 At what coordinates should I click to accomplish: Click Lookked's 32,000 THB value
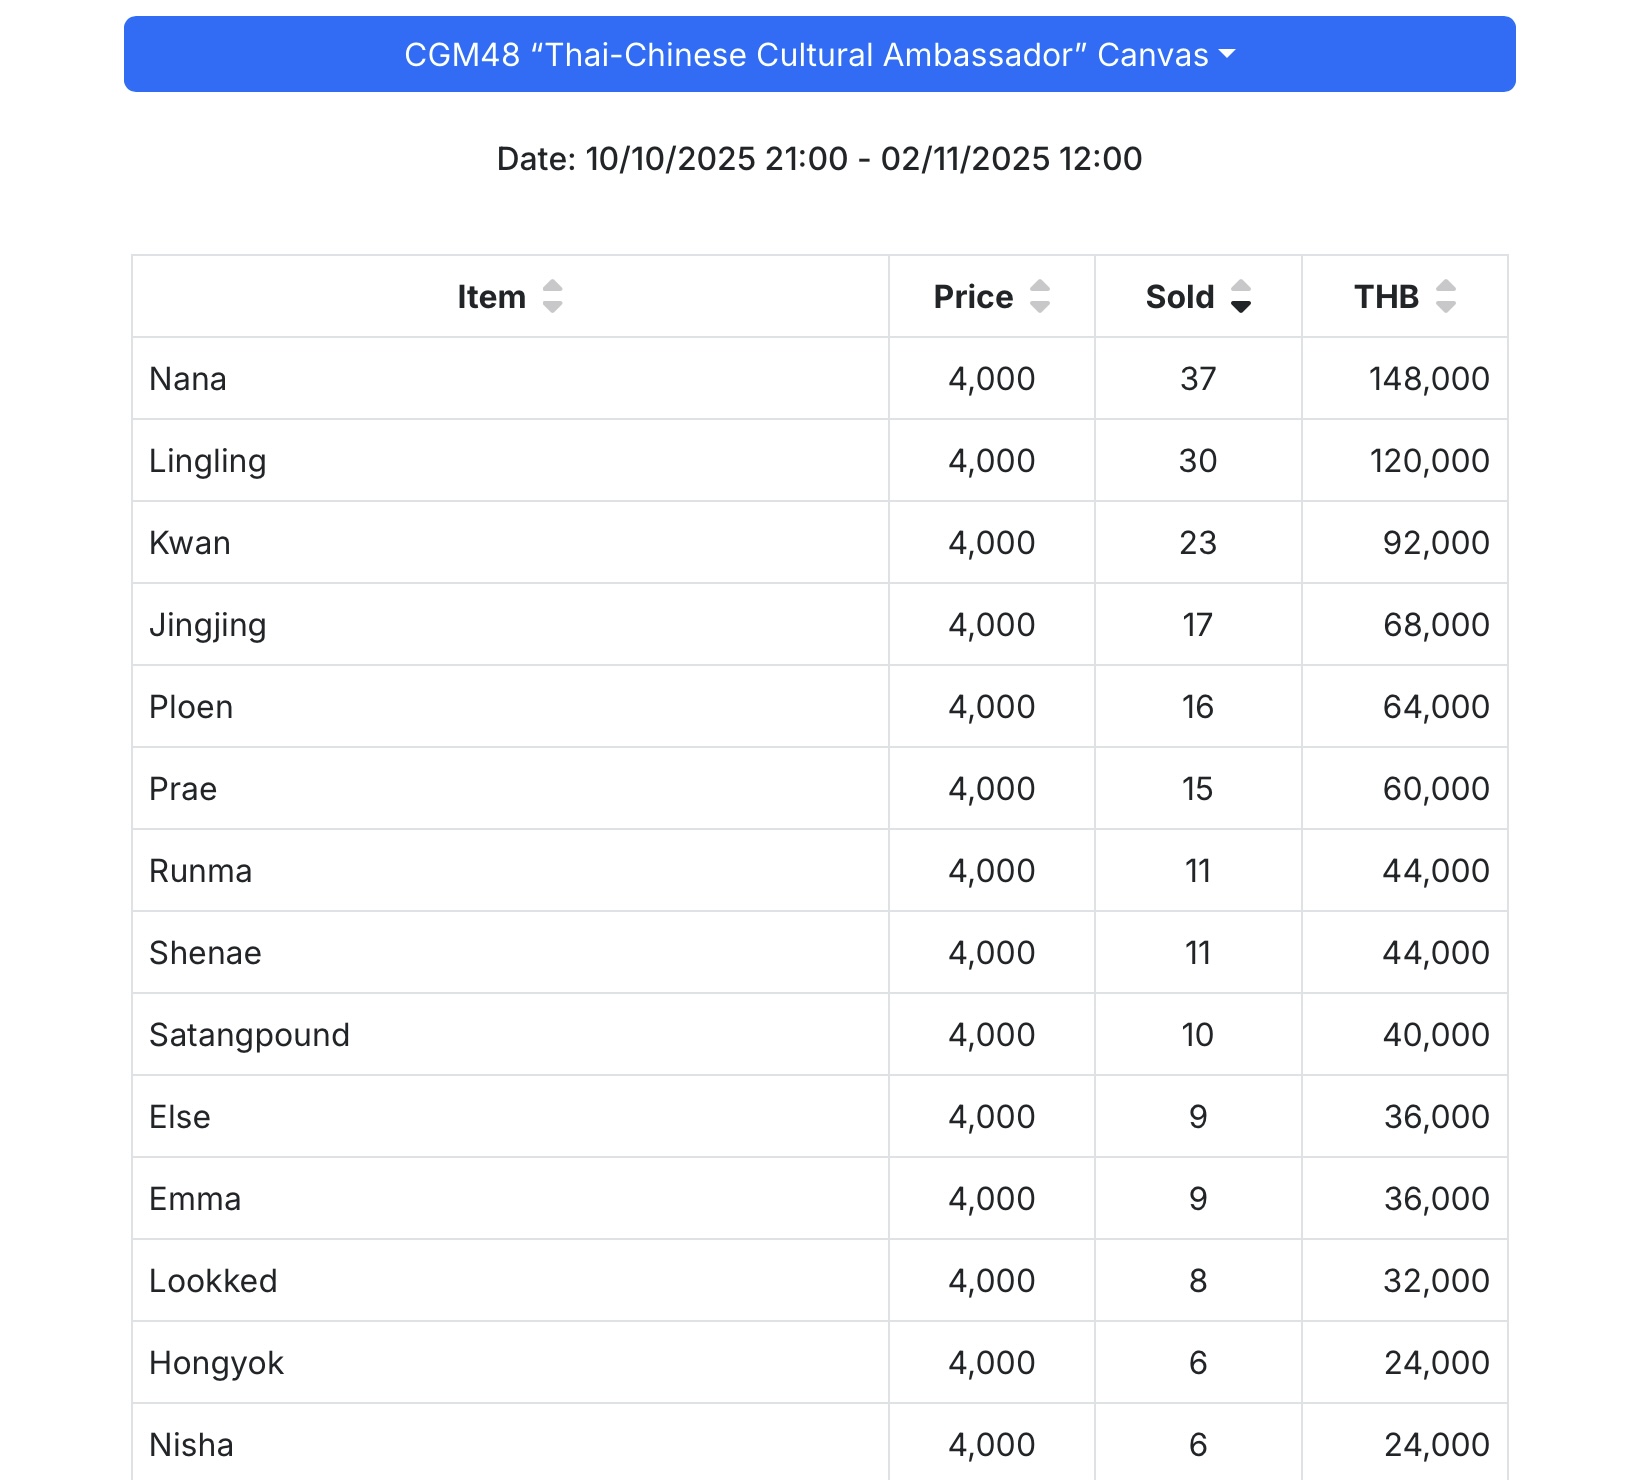pyautogui.click(x=1436, y=1281)
